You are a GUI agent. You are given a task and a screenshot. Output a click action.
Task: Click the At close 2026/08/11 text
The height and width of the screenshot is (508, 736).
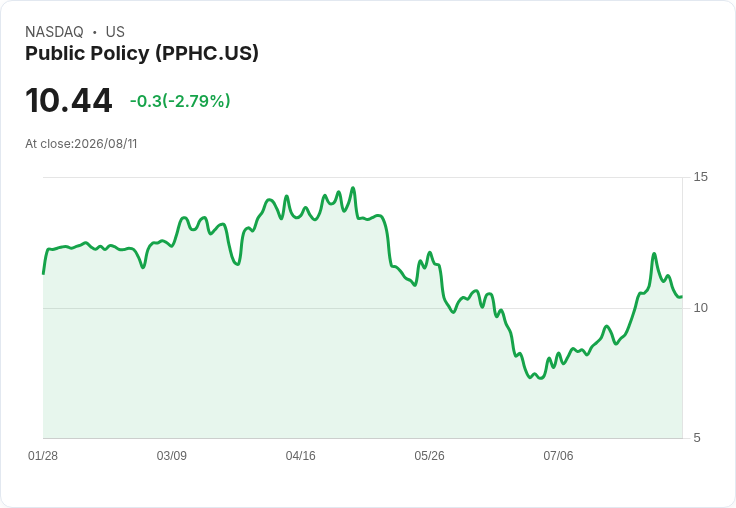pos(81,144)
